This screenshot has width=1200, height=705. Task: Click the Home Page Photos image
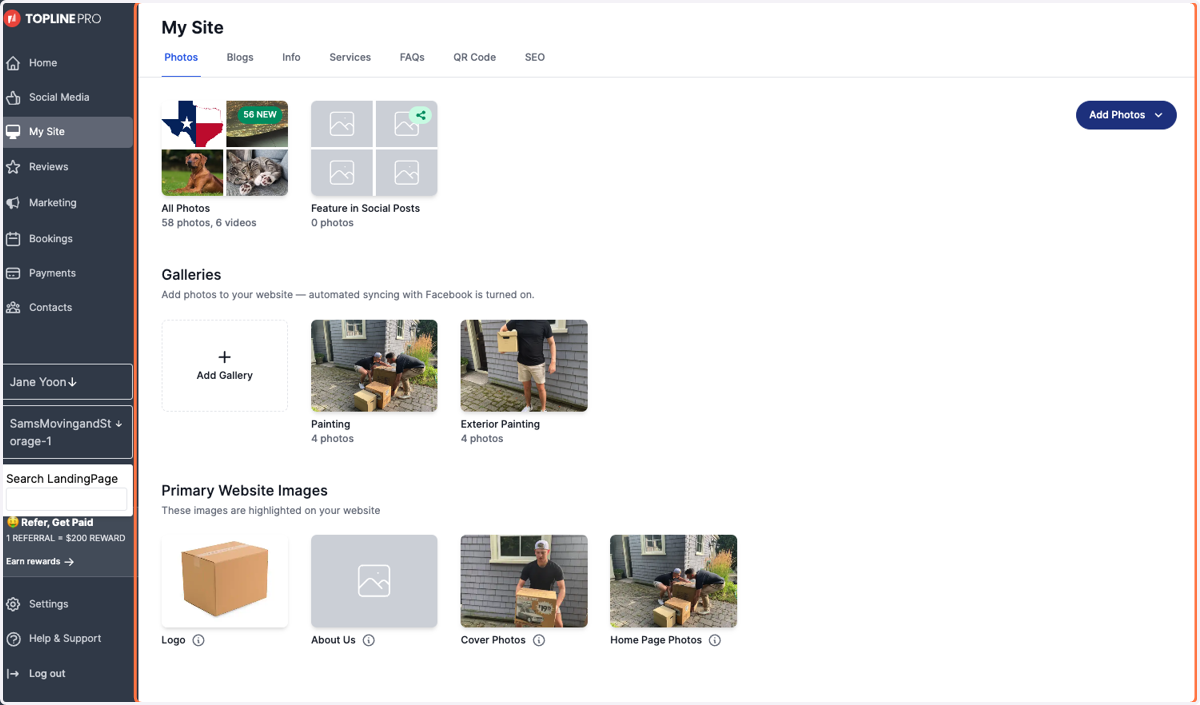pyautogui.click(x=673, y=581)
